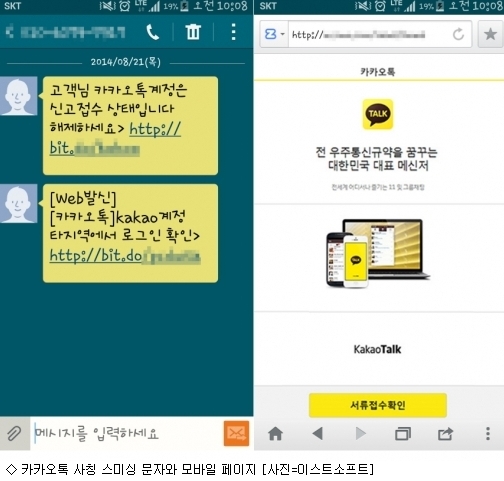This screenshot has width=504, height=481.
Task: Tap the star bookmark icon in browser
Action: coord(490,34)
